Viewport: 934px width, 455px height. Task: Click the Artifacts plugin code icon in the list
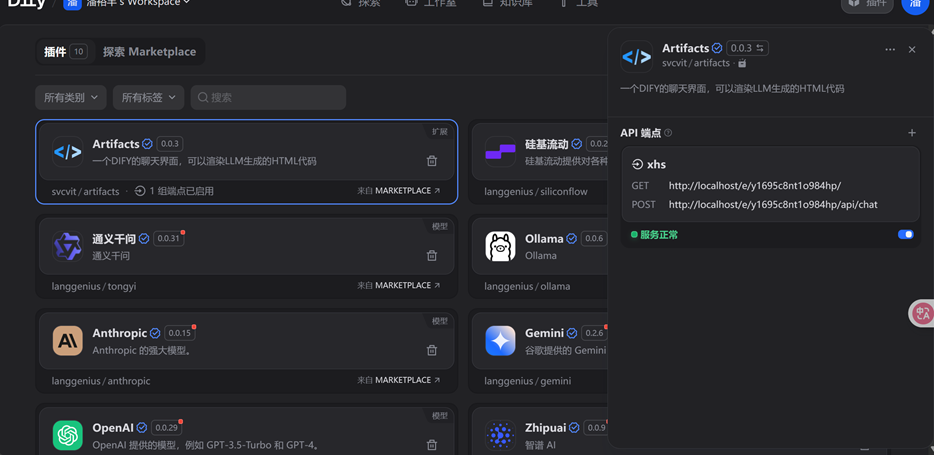[x=67, y=152]
